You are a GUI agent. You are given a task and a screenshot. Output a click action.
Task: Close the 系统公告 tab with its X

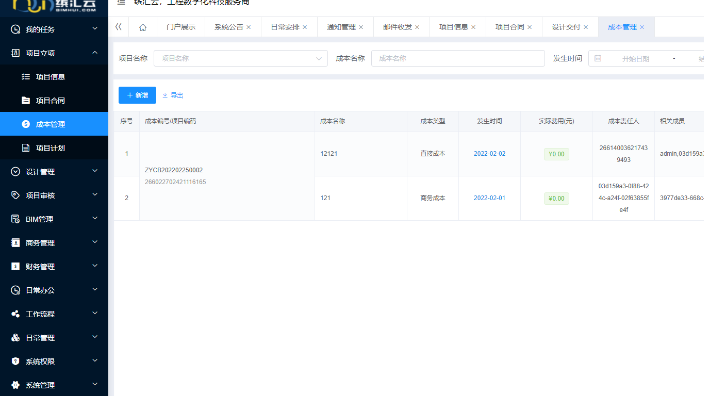click(249, 27)
